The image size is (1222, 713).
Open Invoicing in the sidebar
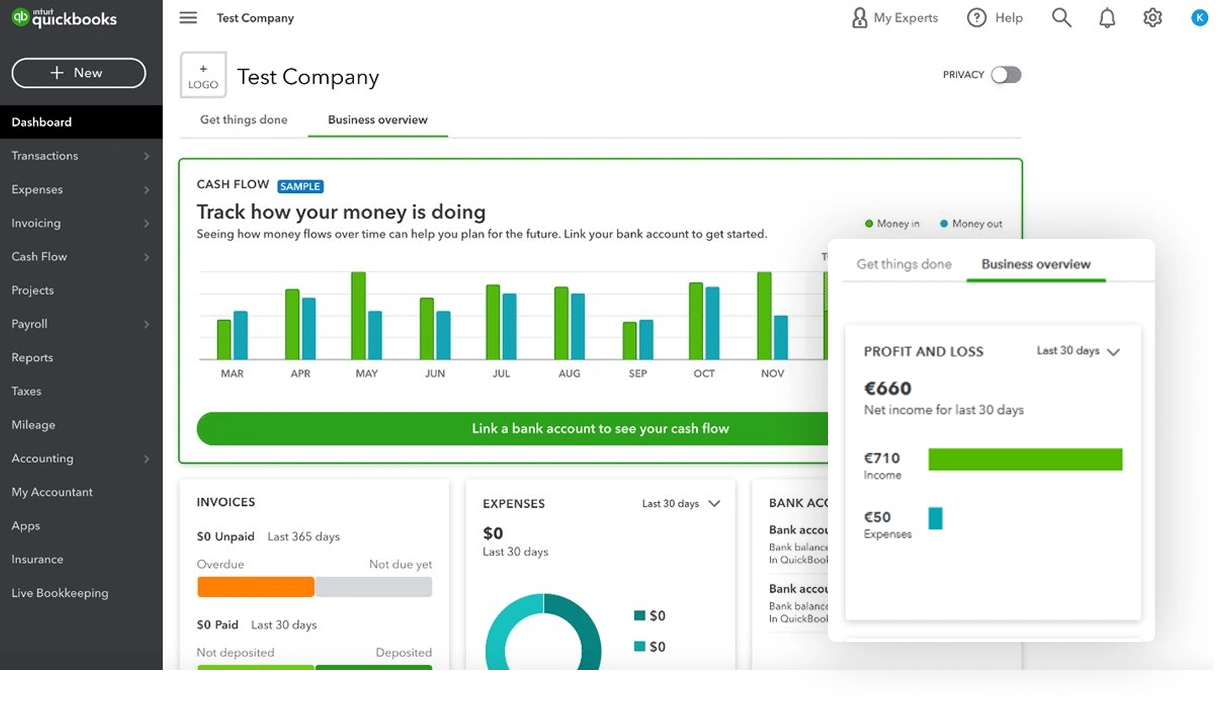[36, 223]
